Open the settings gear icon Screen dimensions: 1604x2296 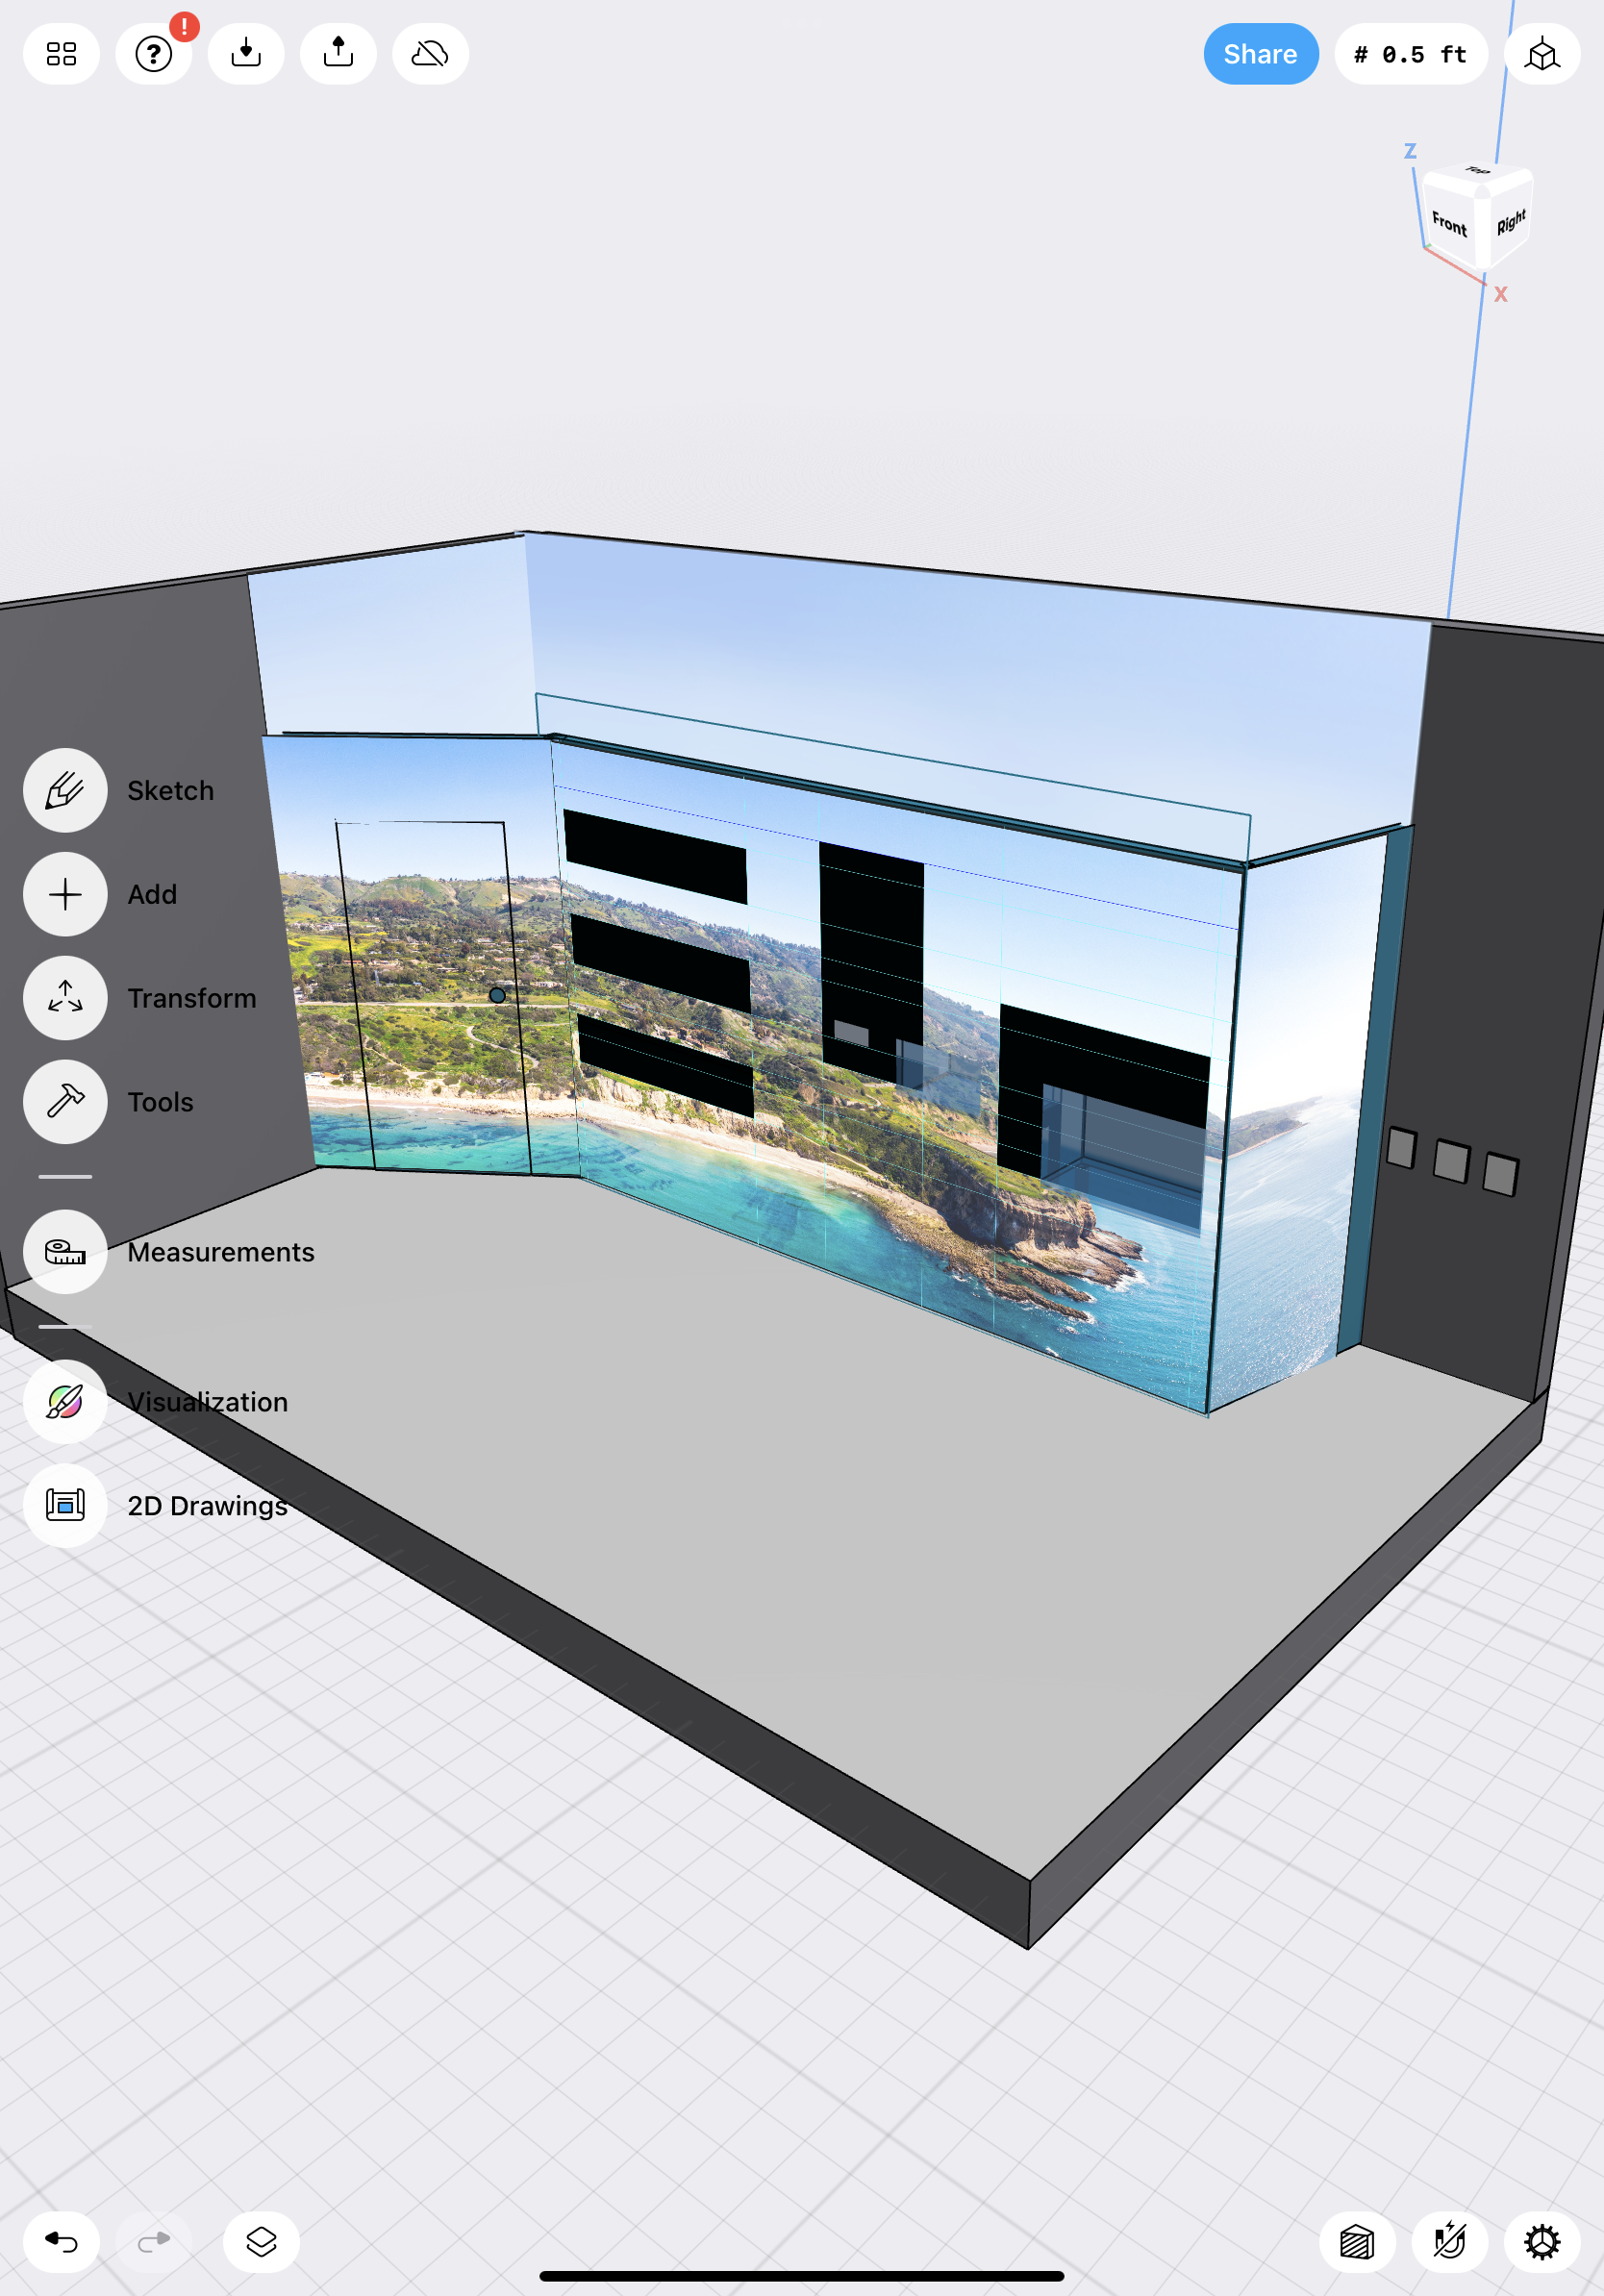(1541, 2242)
